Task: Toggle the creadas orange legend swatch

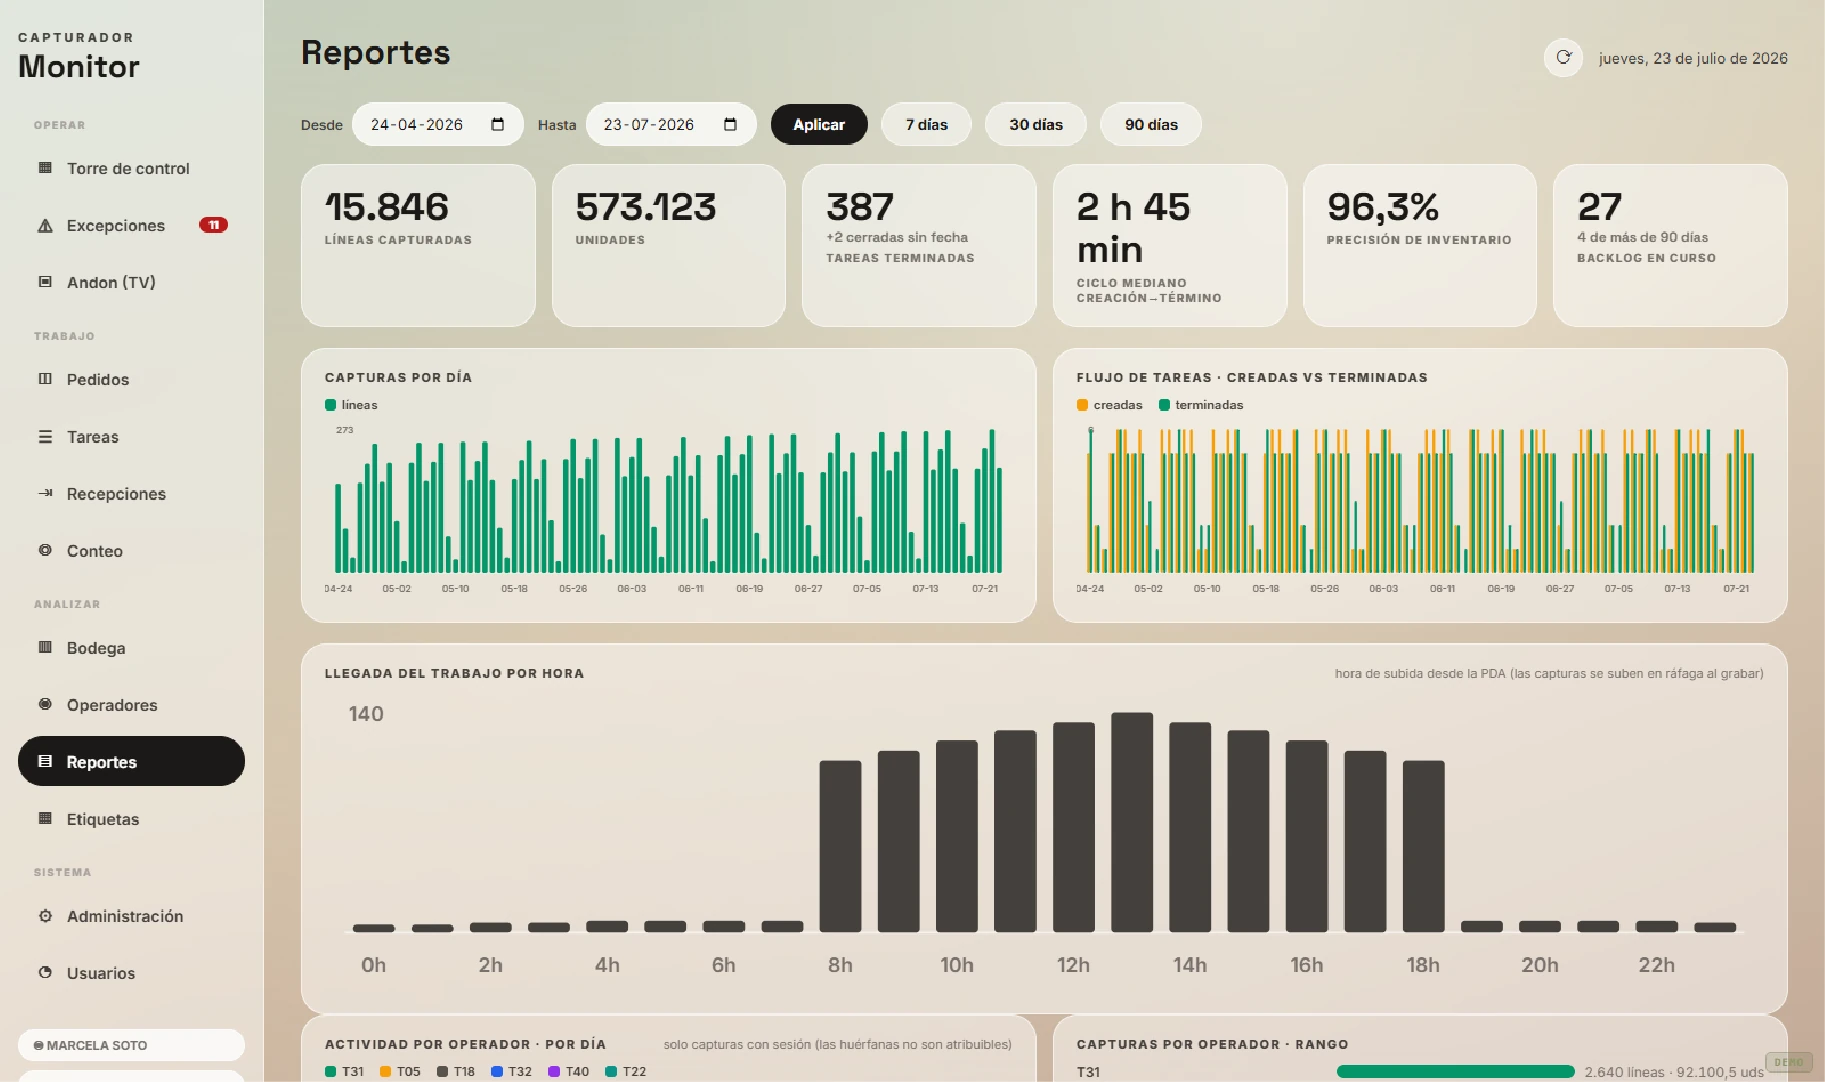Action: coord(1082,405)
